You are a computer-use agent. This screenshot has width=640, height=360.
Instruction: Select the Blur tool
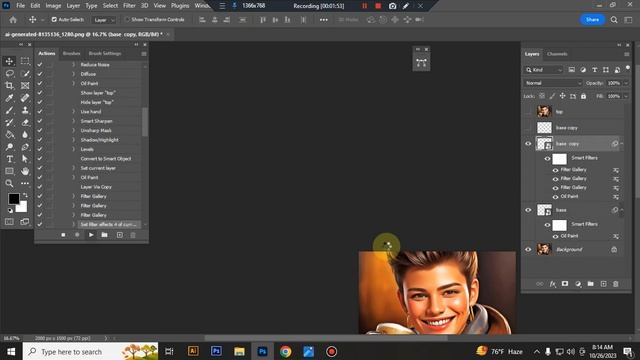(25, 135)
